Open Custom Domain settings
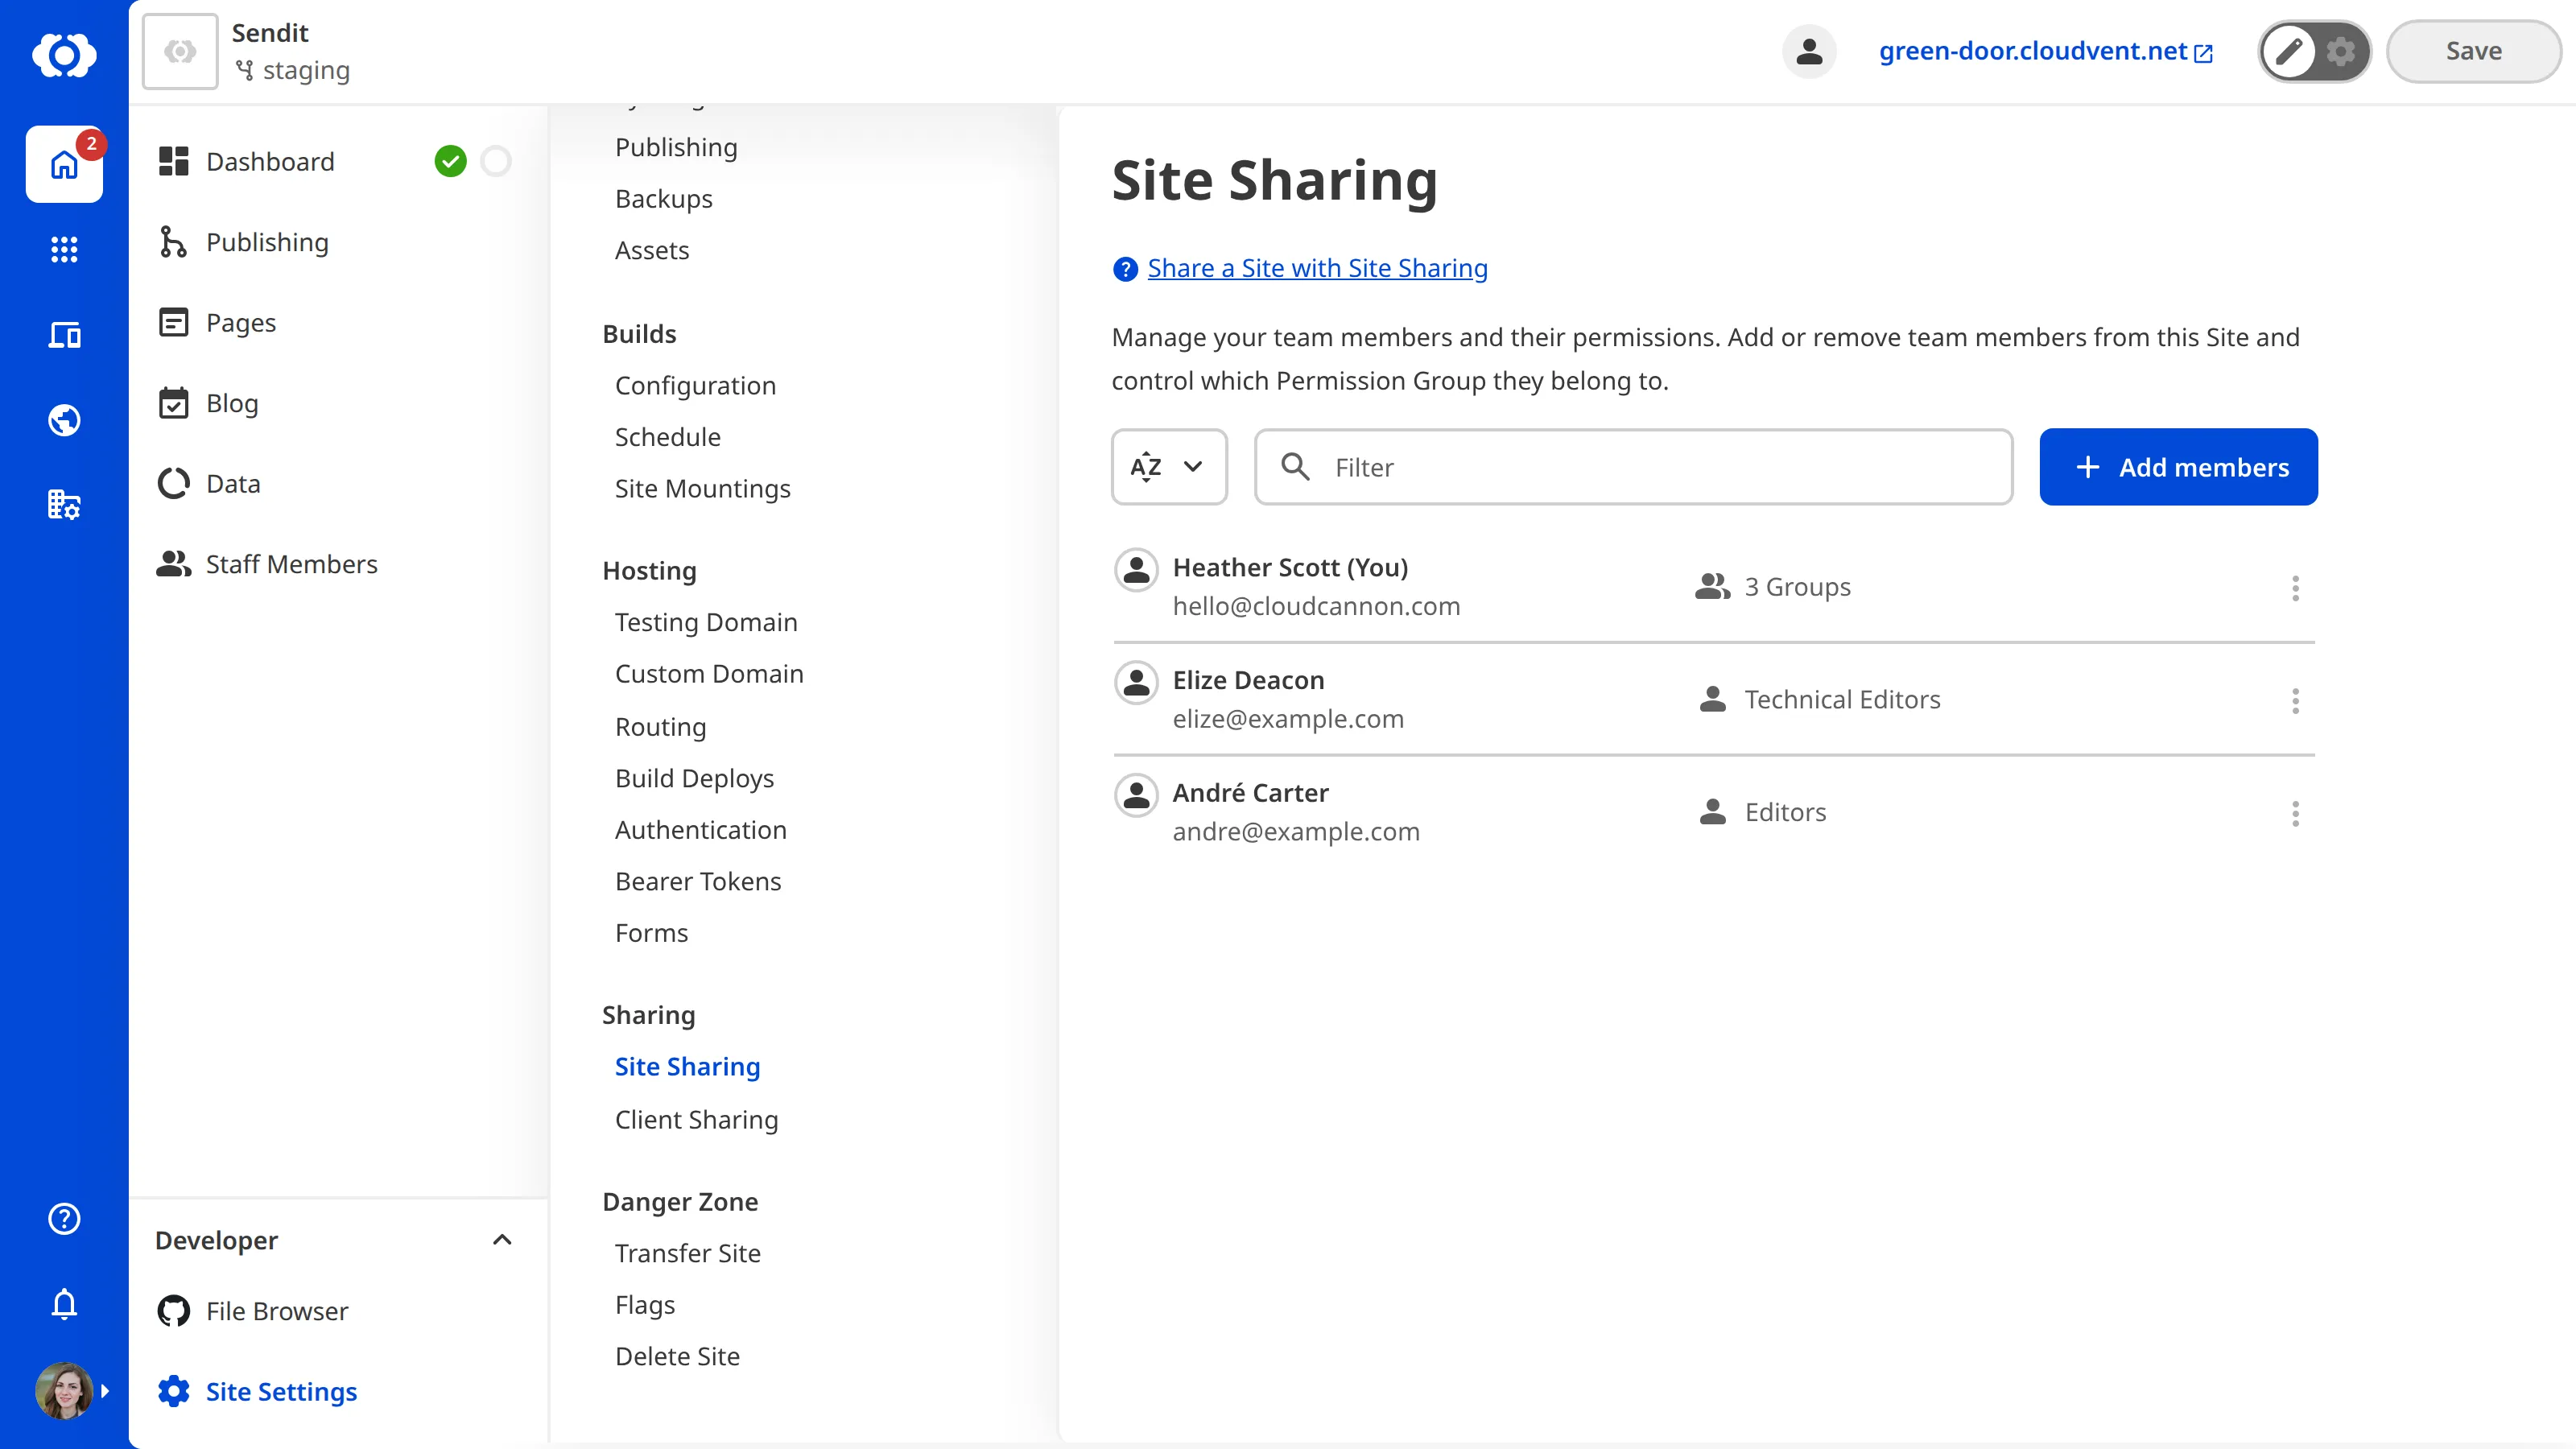Image resolution: width=2576 pixels, height=1449 pixels. (x=709, y=674)
